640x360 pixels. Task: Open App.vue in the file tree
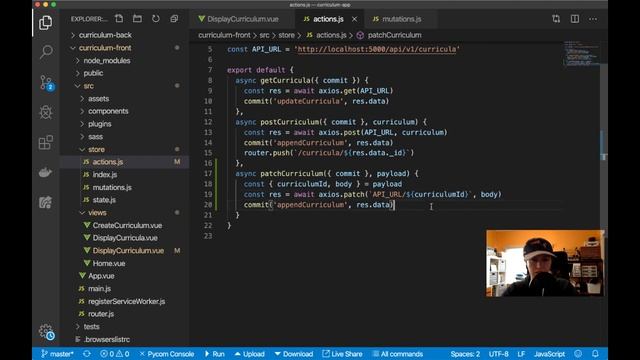(101, 276)
